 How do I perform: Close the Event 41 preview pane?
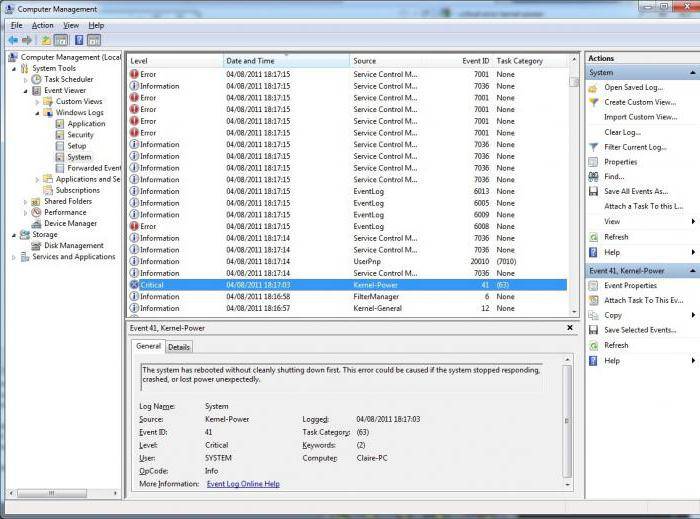[570, 328]
